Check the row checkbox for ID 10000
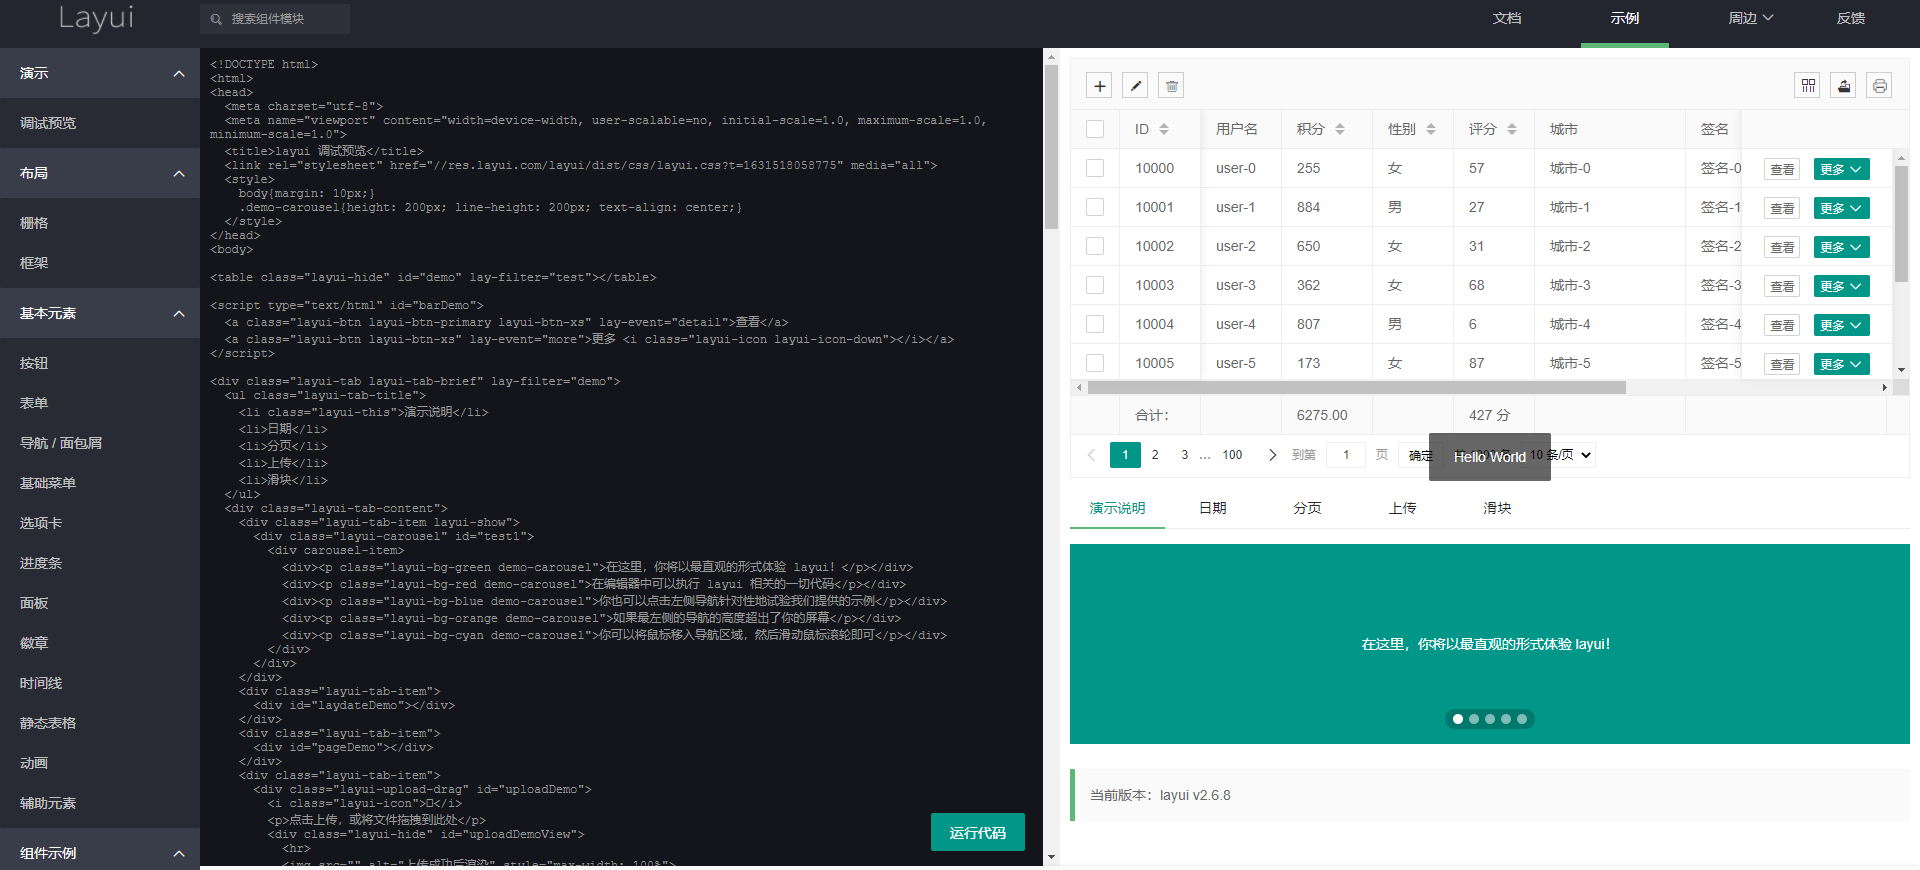Viewport: 1920px width, 870px height. coord(1095,168)
